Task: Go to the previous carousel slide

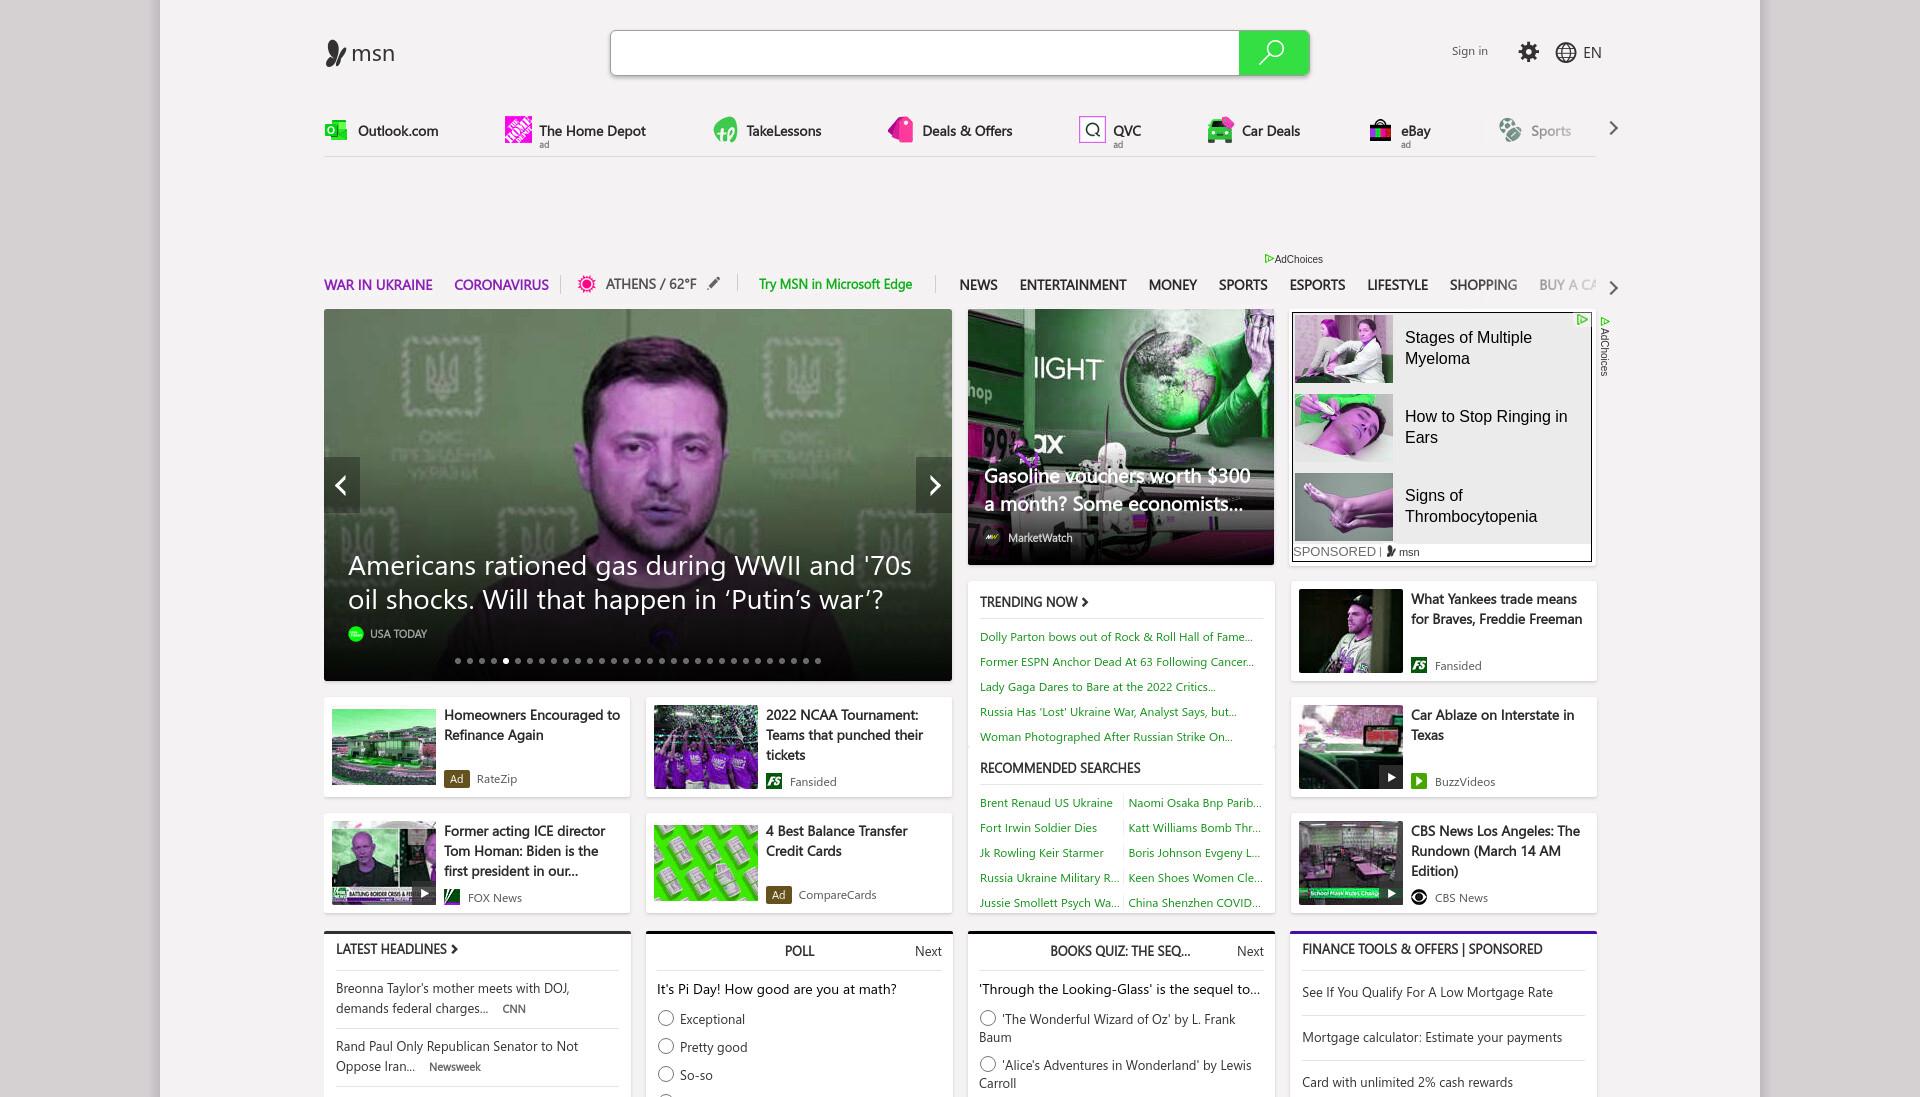Action: coord(341,485)
